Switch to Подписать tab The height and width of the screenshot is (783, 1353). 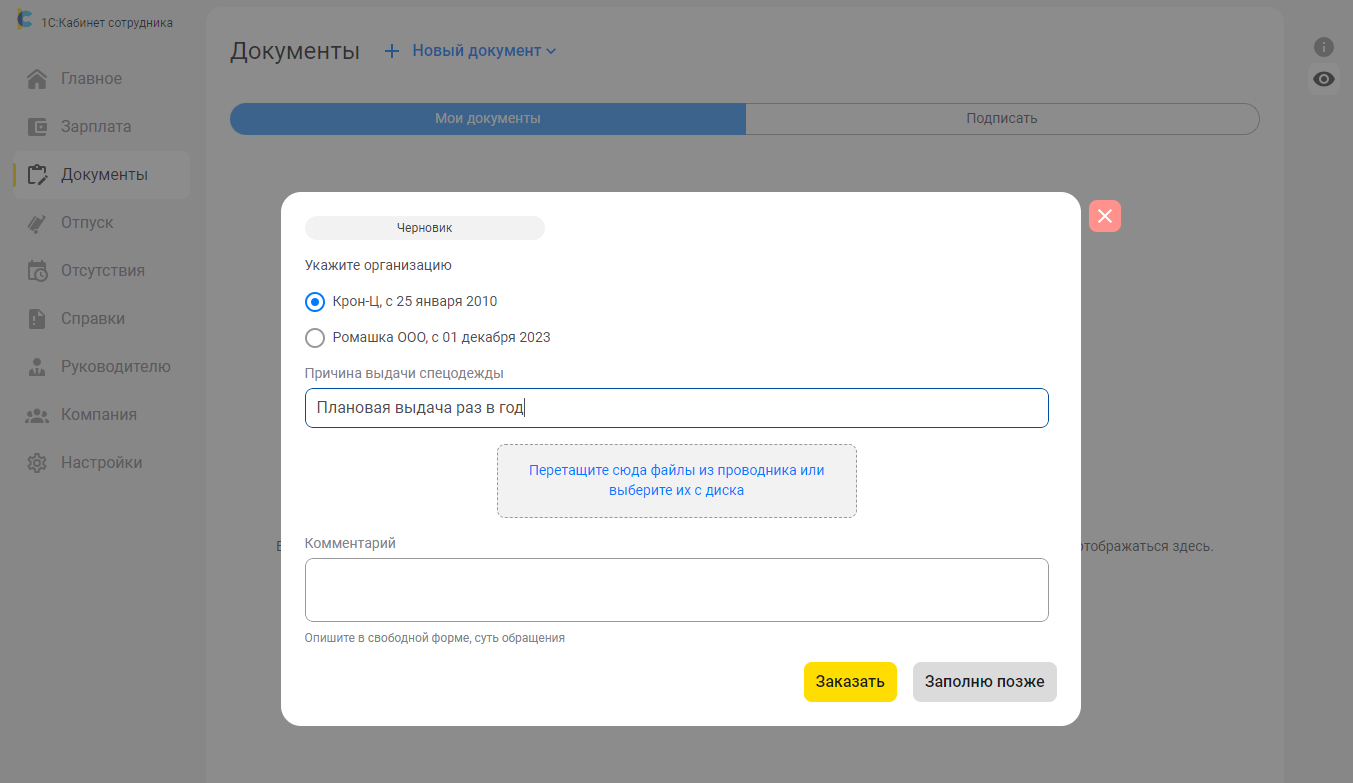coord(1001,119)
